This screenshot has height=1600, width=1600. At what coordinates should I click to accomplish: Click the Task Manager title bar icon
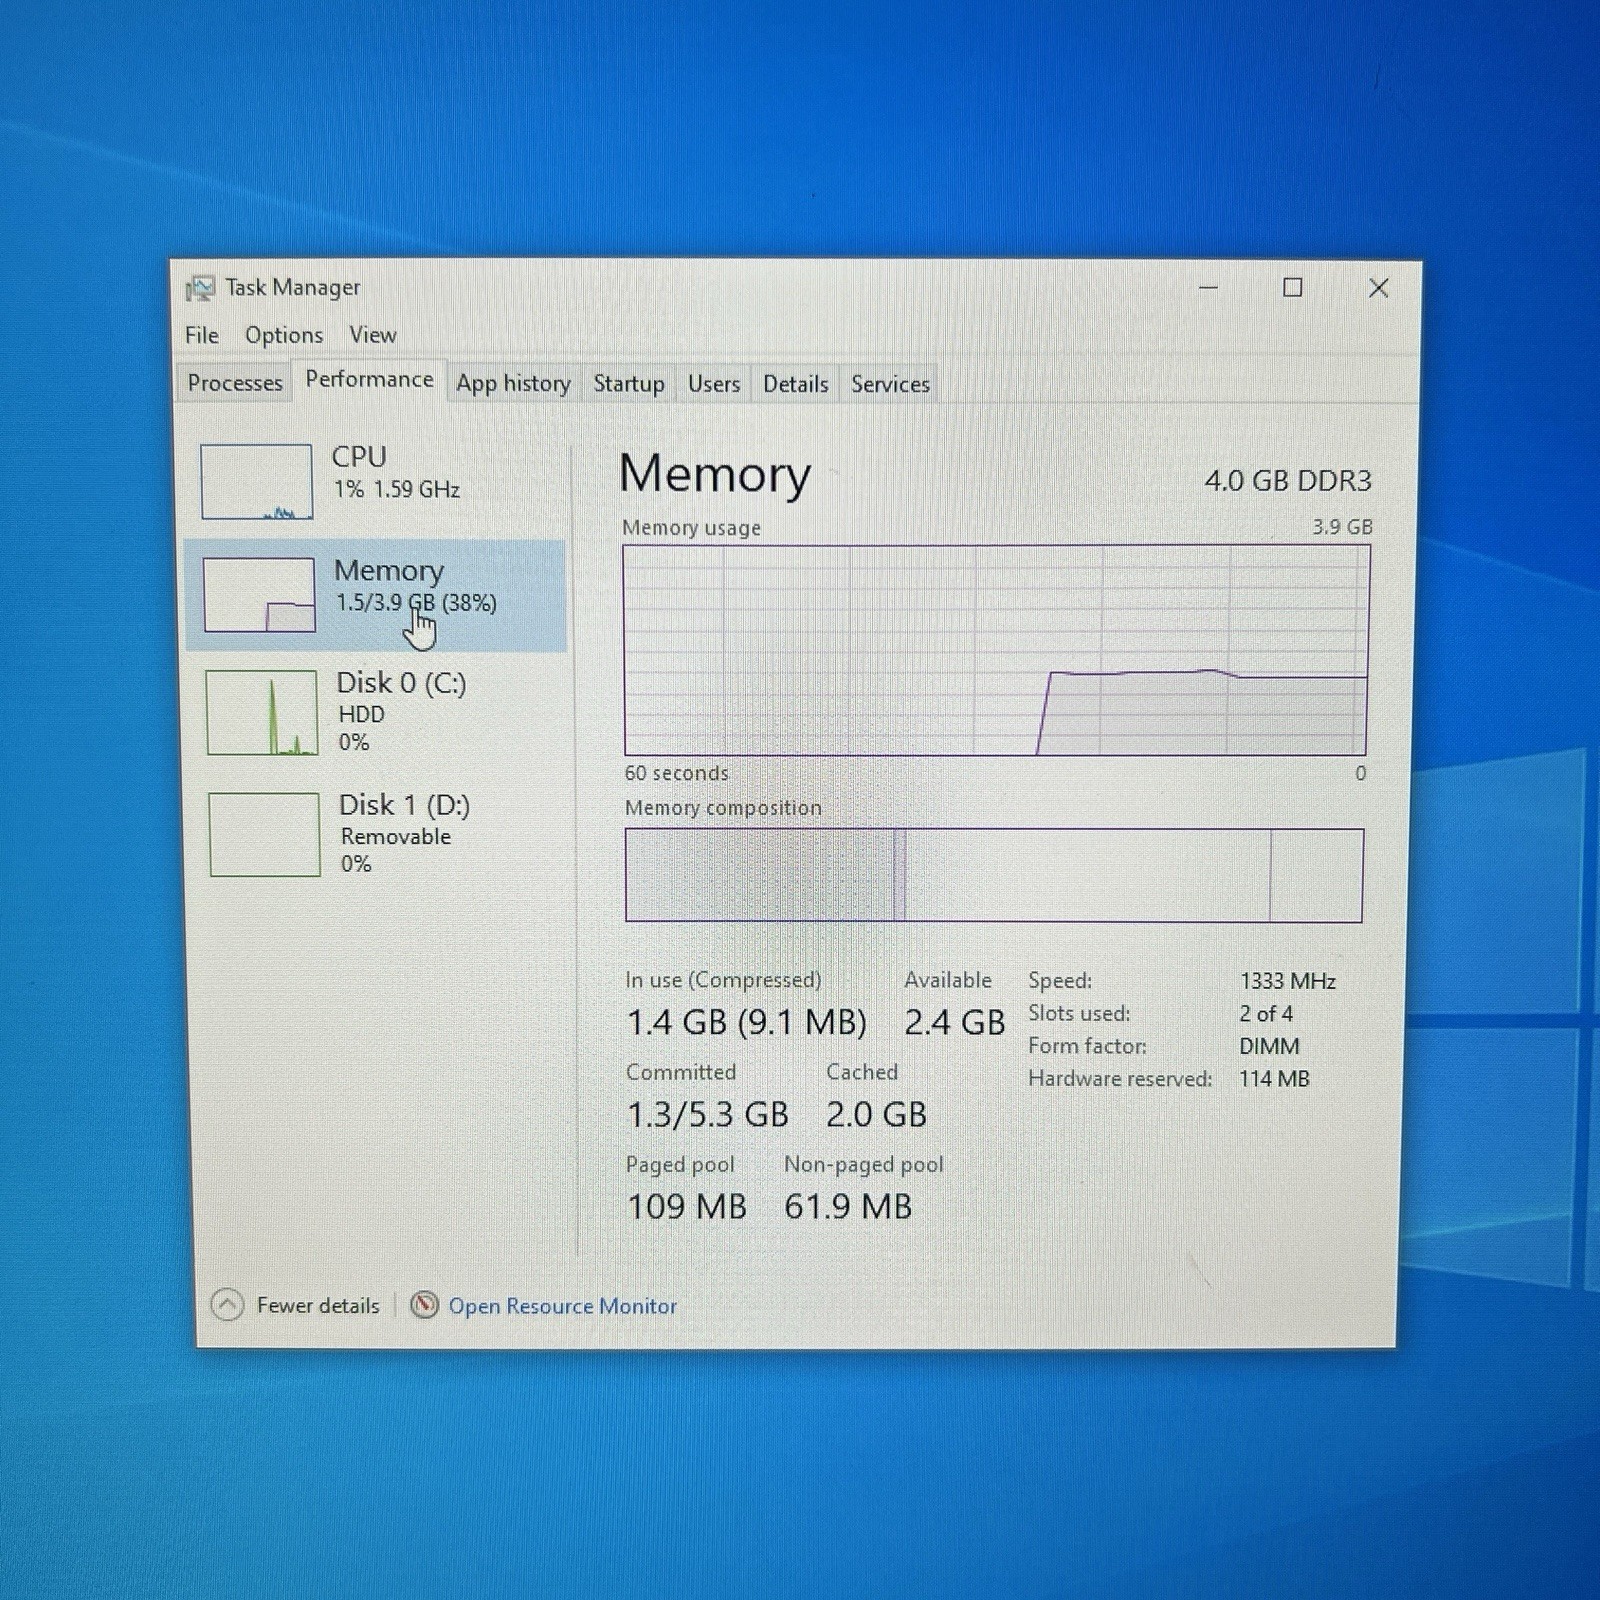coord(200,289)
